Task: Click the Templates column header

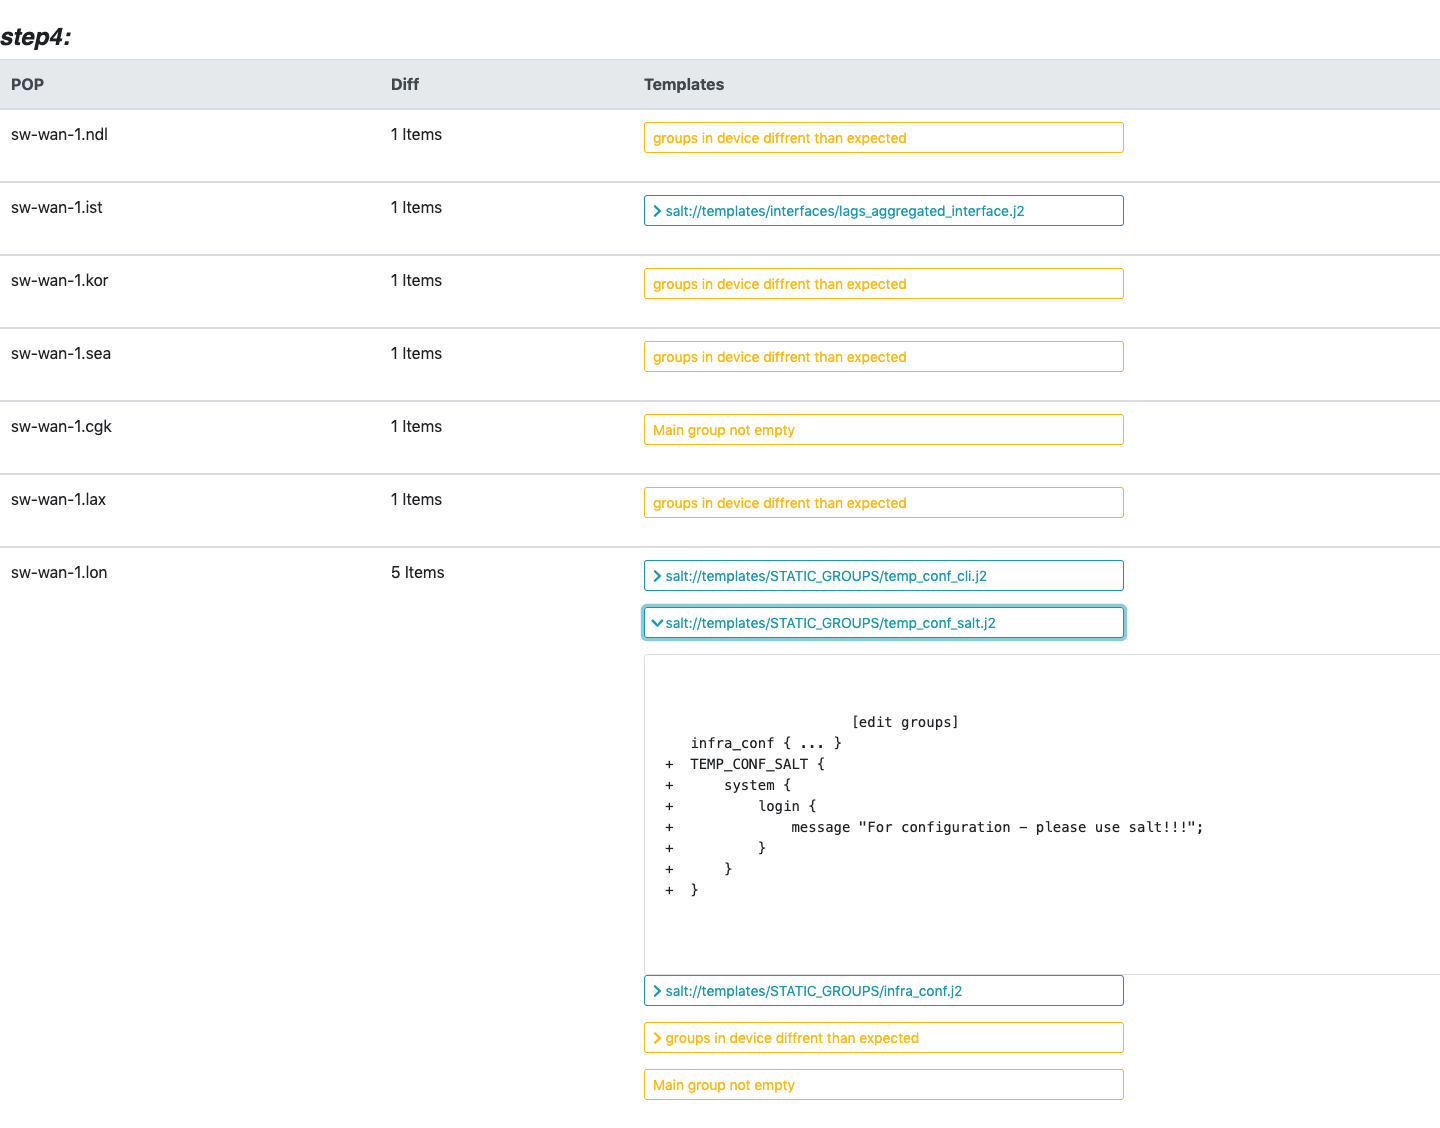Action: [x=684, y=85]
